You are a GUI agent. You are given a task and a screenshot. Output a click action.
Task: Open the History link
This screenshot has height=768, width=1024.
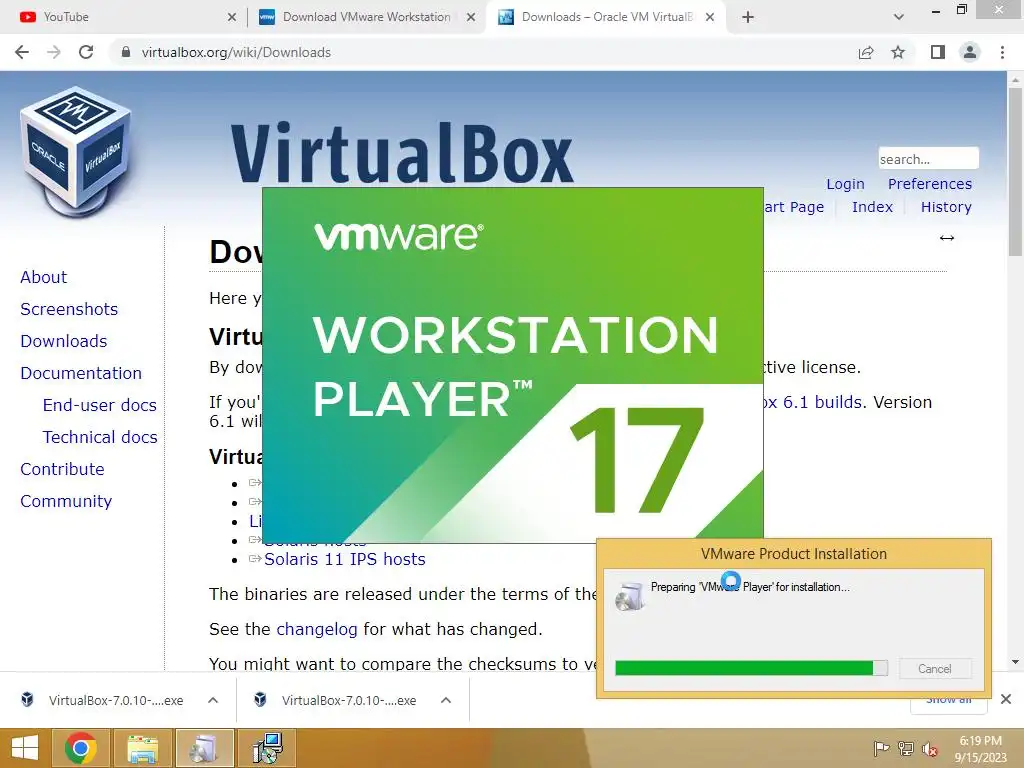coord(946,207)
